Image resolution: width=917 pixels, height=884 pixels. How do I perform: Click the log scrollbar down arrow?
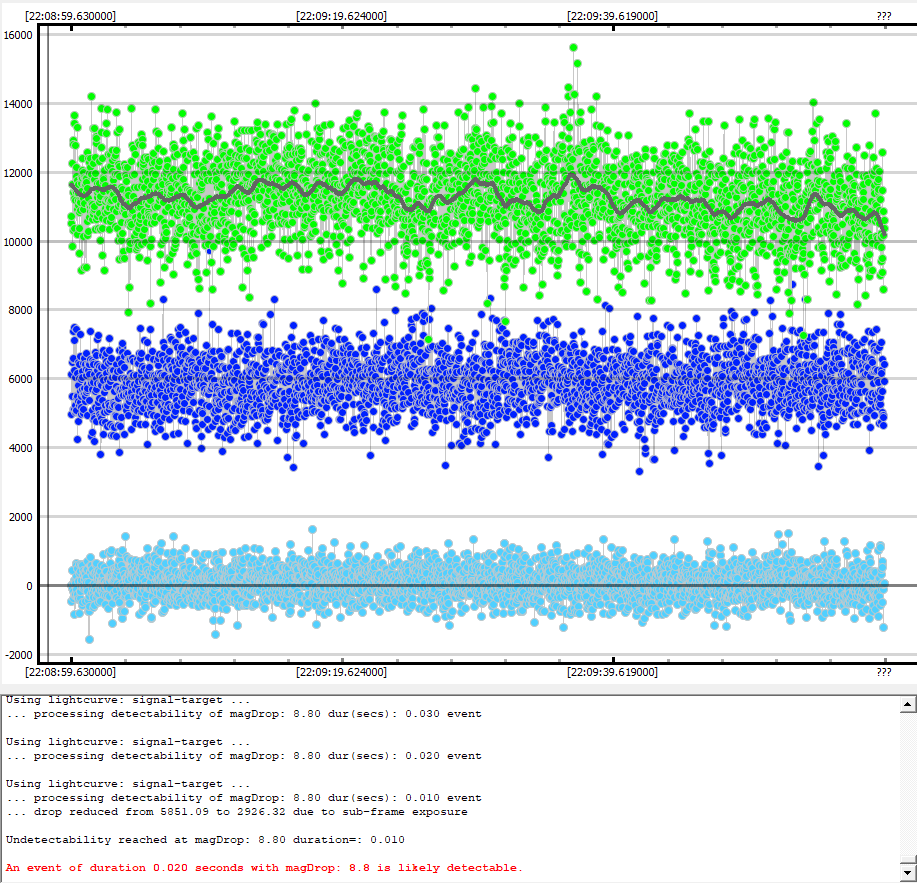(x=908, y=872)
